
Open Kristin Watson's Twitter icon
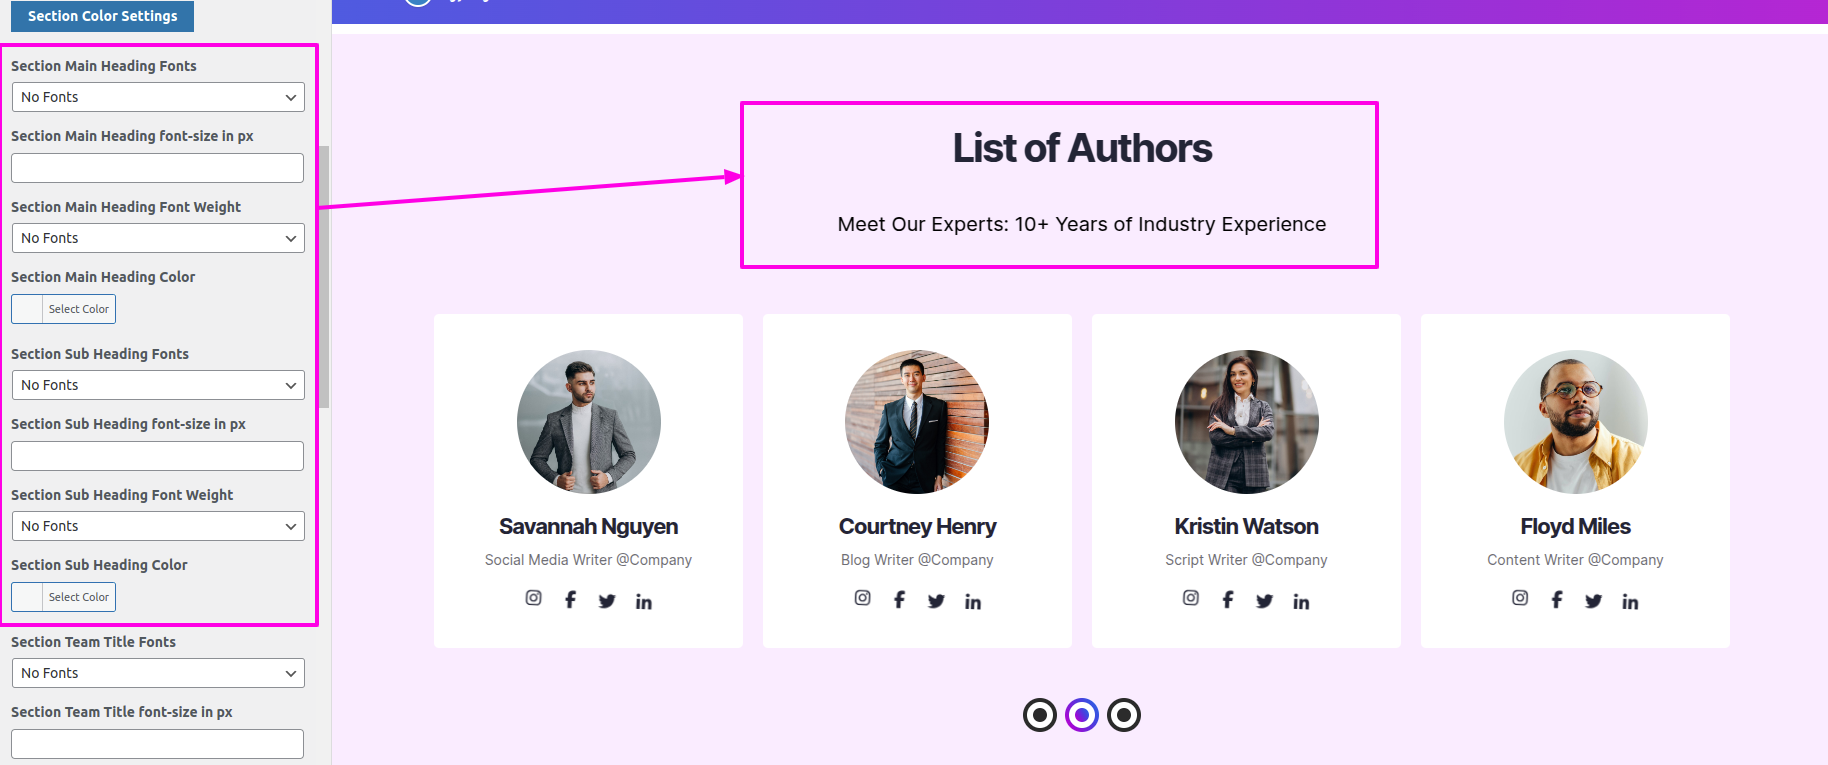(1265, 601)
